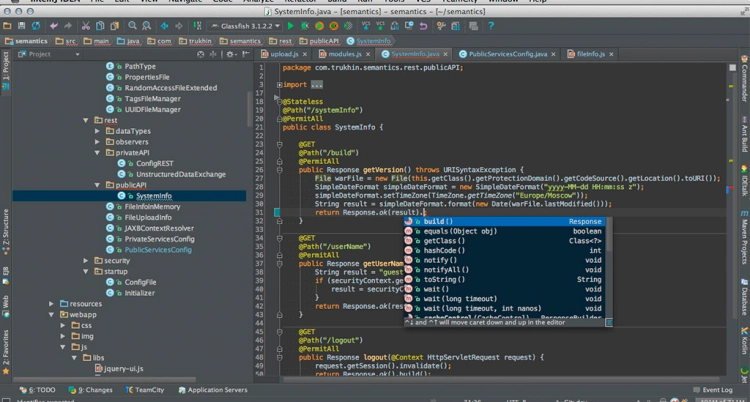
Task: Open the Structure side panel
Action: point(5,232)
